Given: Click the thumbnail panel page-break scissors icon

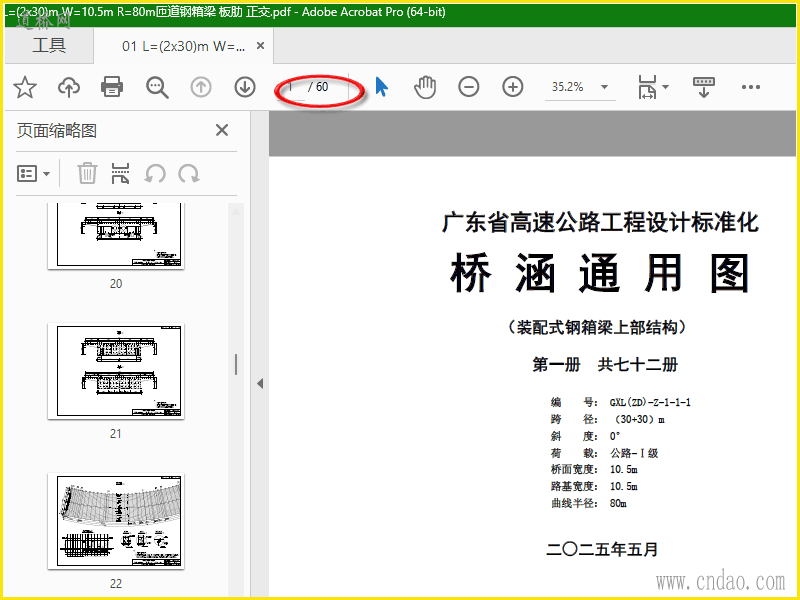Looking at the screenshot, I should click(x=120, y=173).
